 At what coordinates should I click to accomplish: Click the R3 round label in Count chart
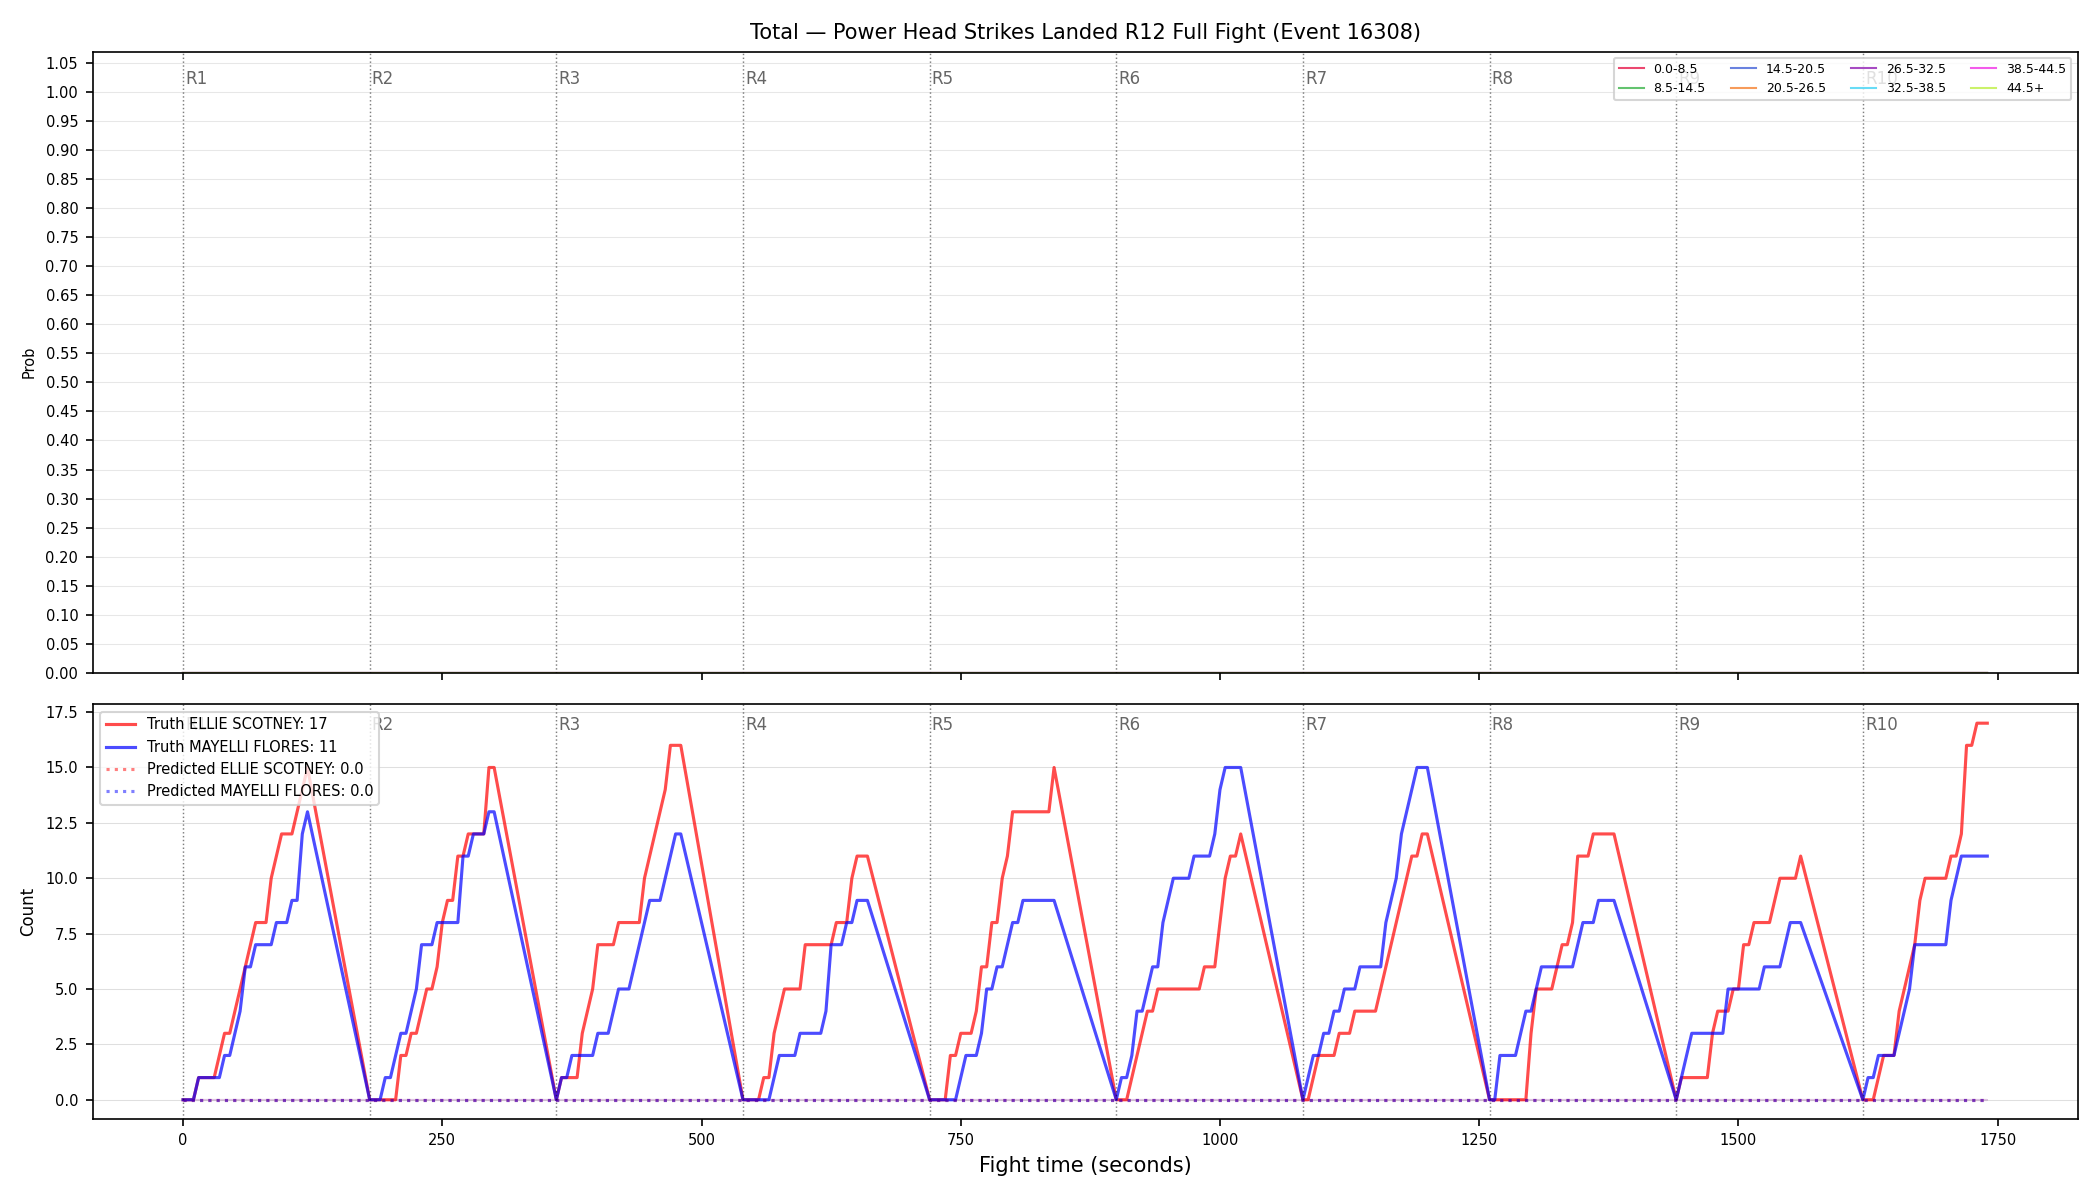569,724
